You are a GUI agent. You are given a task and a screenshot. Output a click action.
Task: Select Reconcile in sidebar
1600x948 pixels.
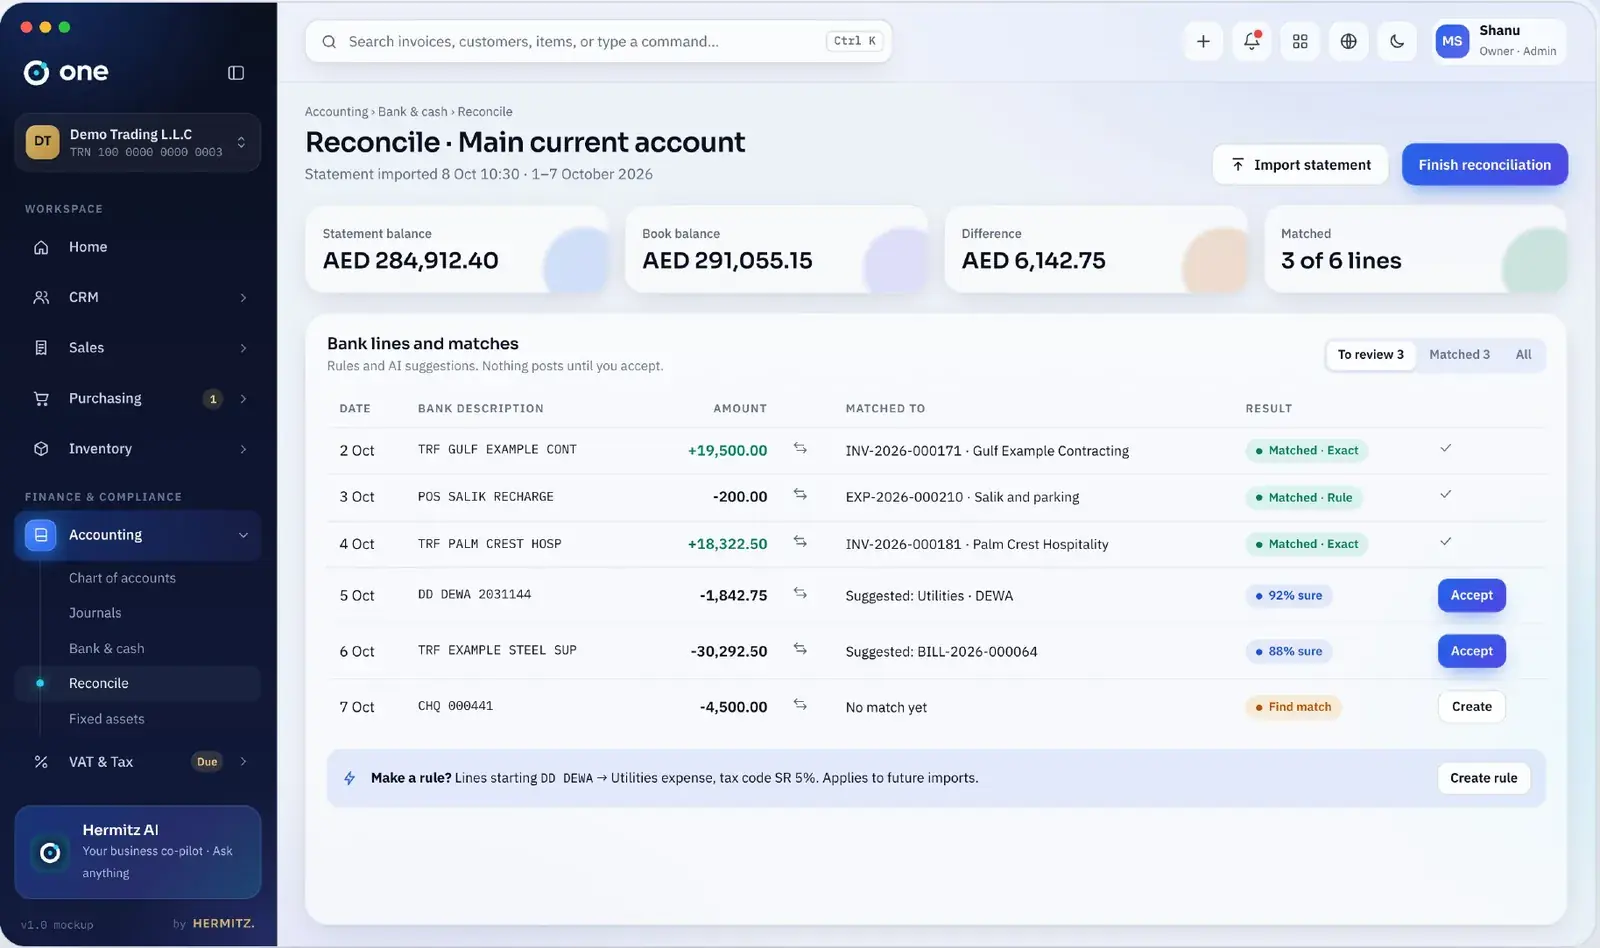[138, 684]
